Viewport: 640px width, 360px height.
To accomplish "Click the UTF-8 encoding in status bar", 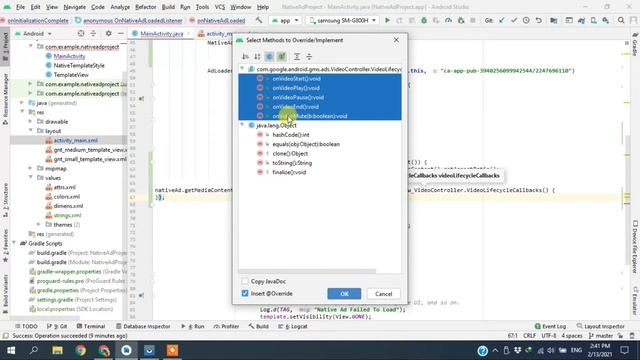I will (x=548, y=336).
